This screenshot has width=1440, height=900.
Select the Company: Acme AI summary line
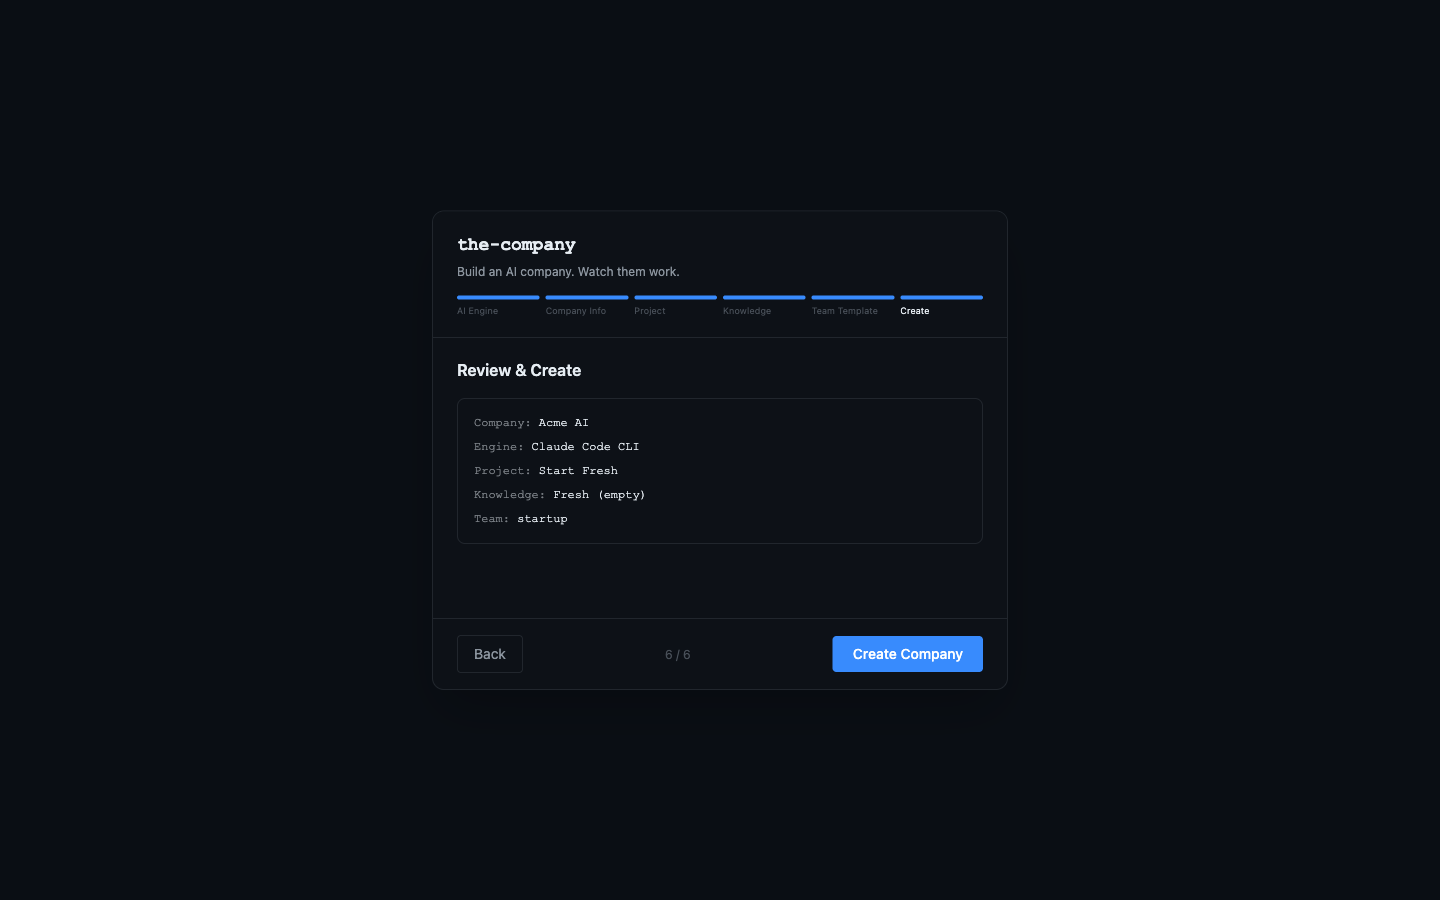pos(531,422)
